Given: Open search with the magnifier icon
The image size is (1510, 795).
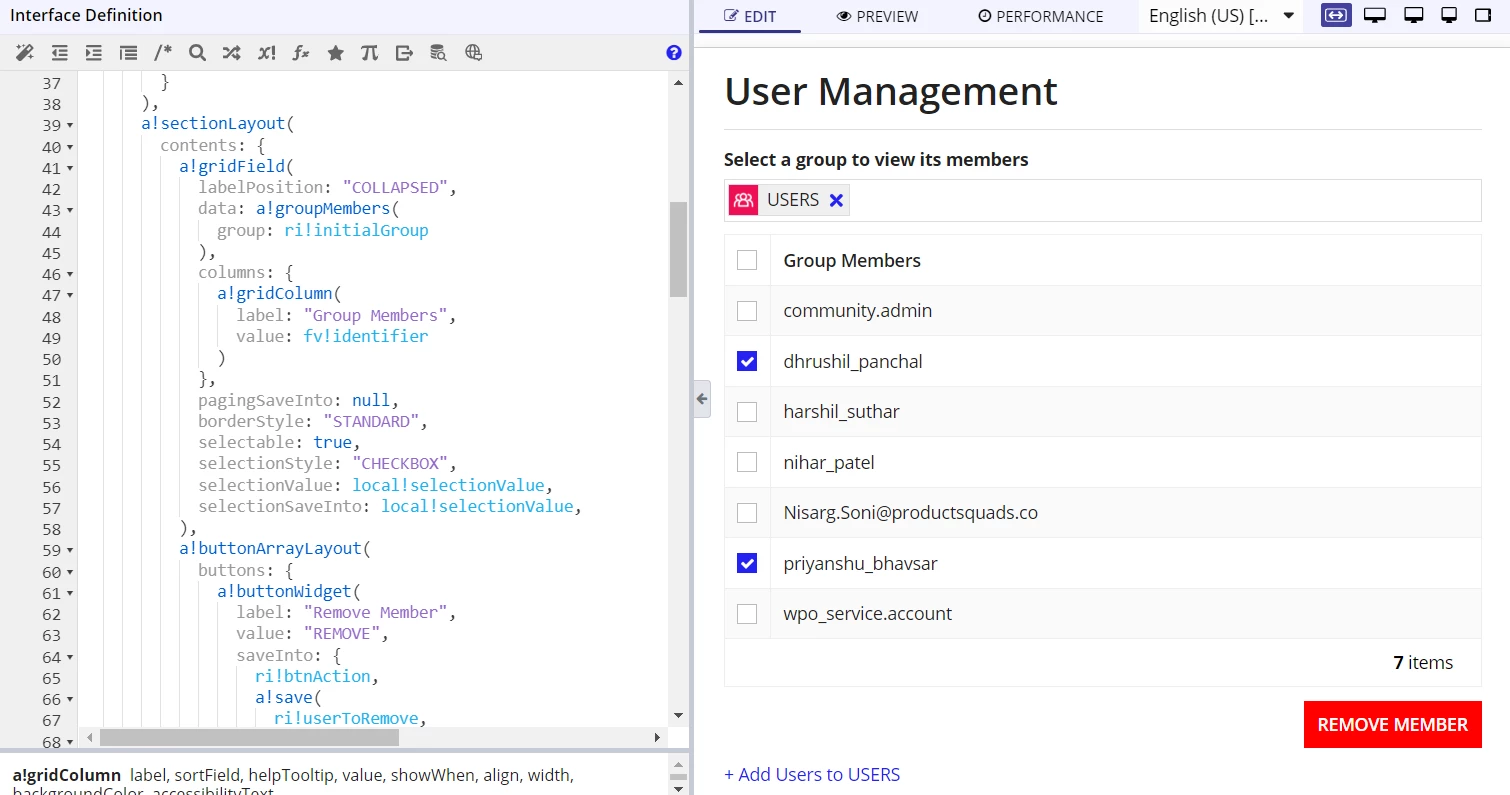Looking at the screenshot, I should [x=197, y=53].
